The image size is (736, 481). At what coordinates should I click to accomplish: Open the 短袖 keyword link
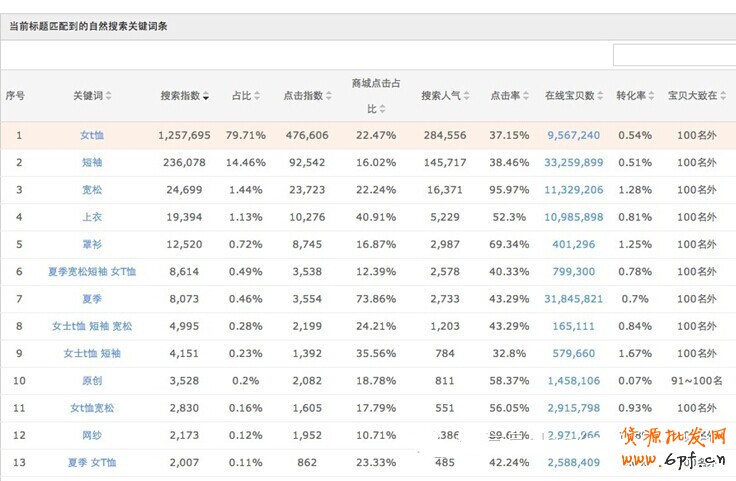92,162
